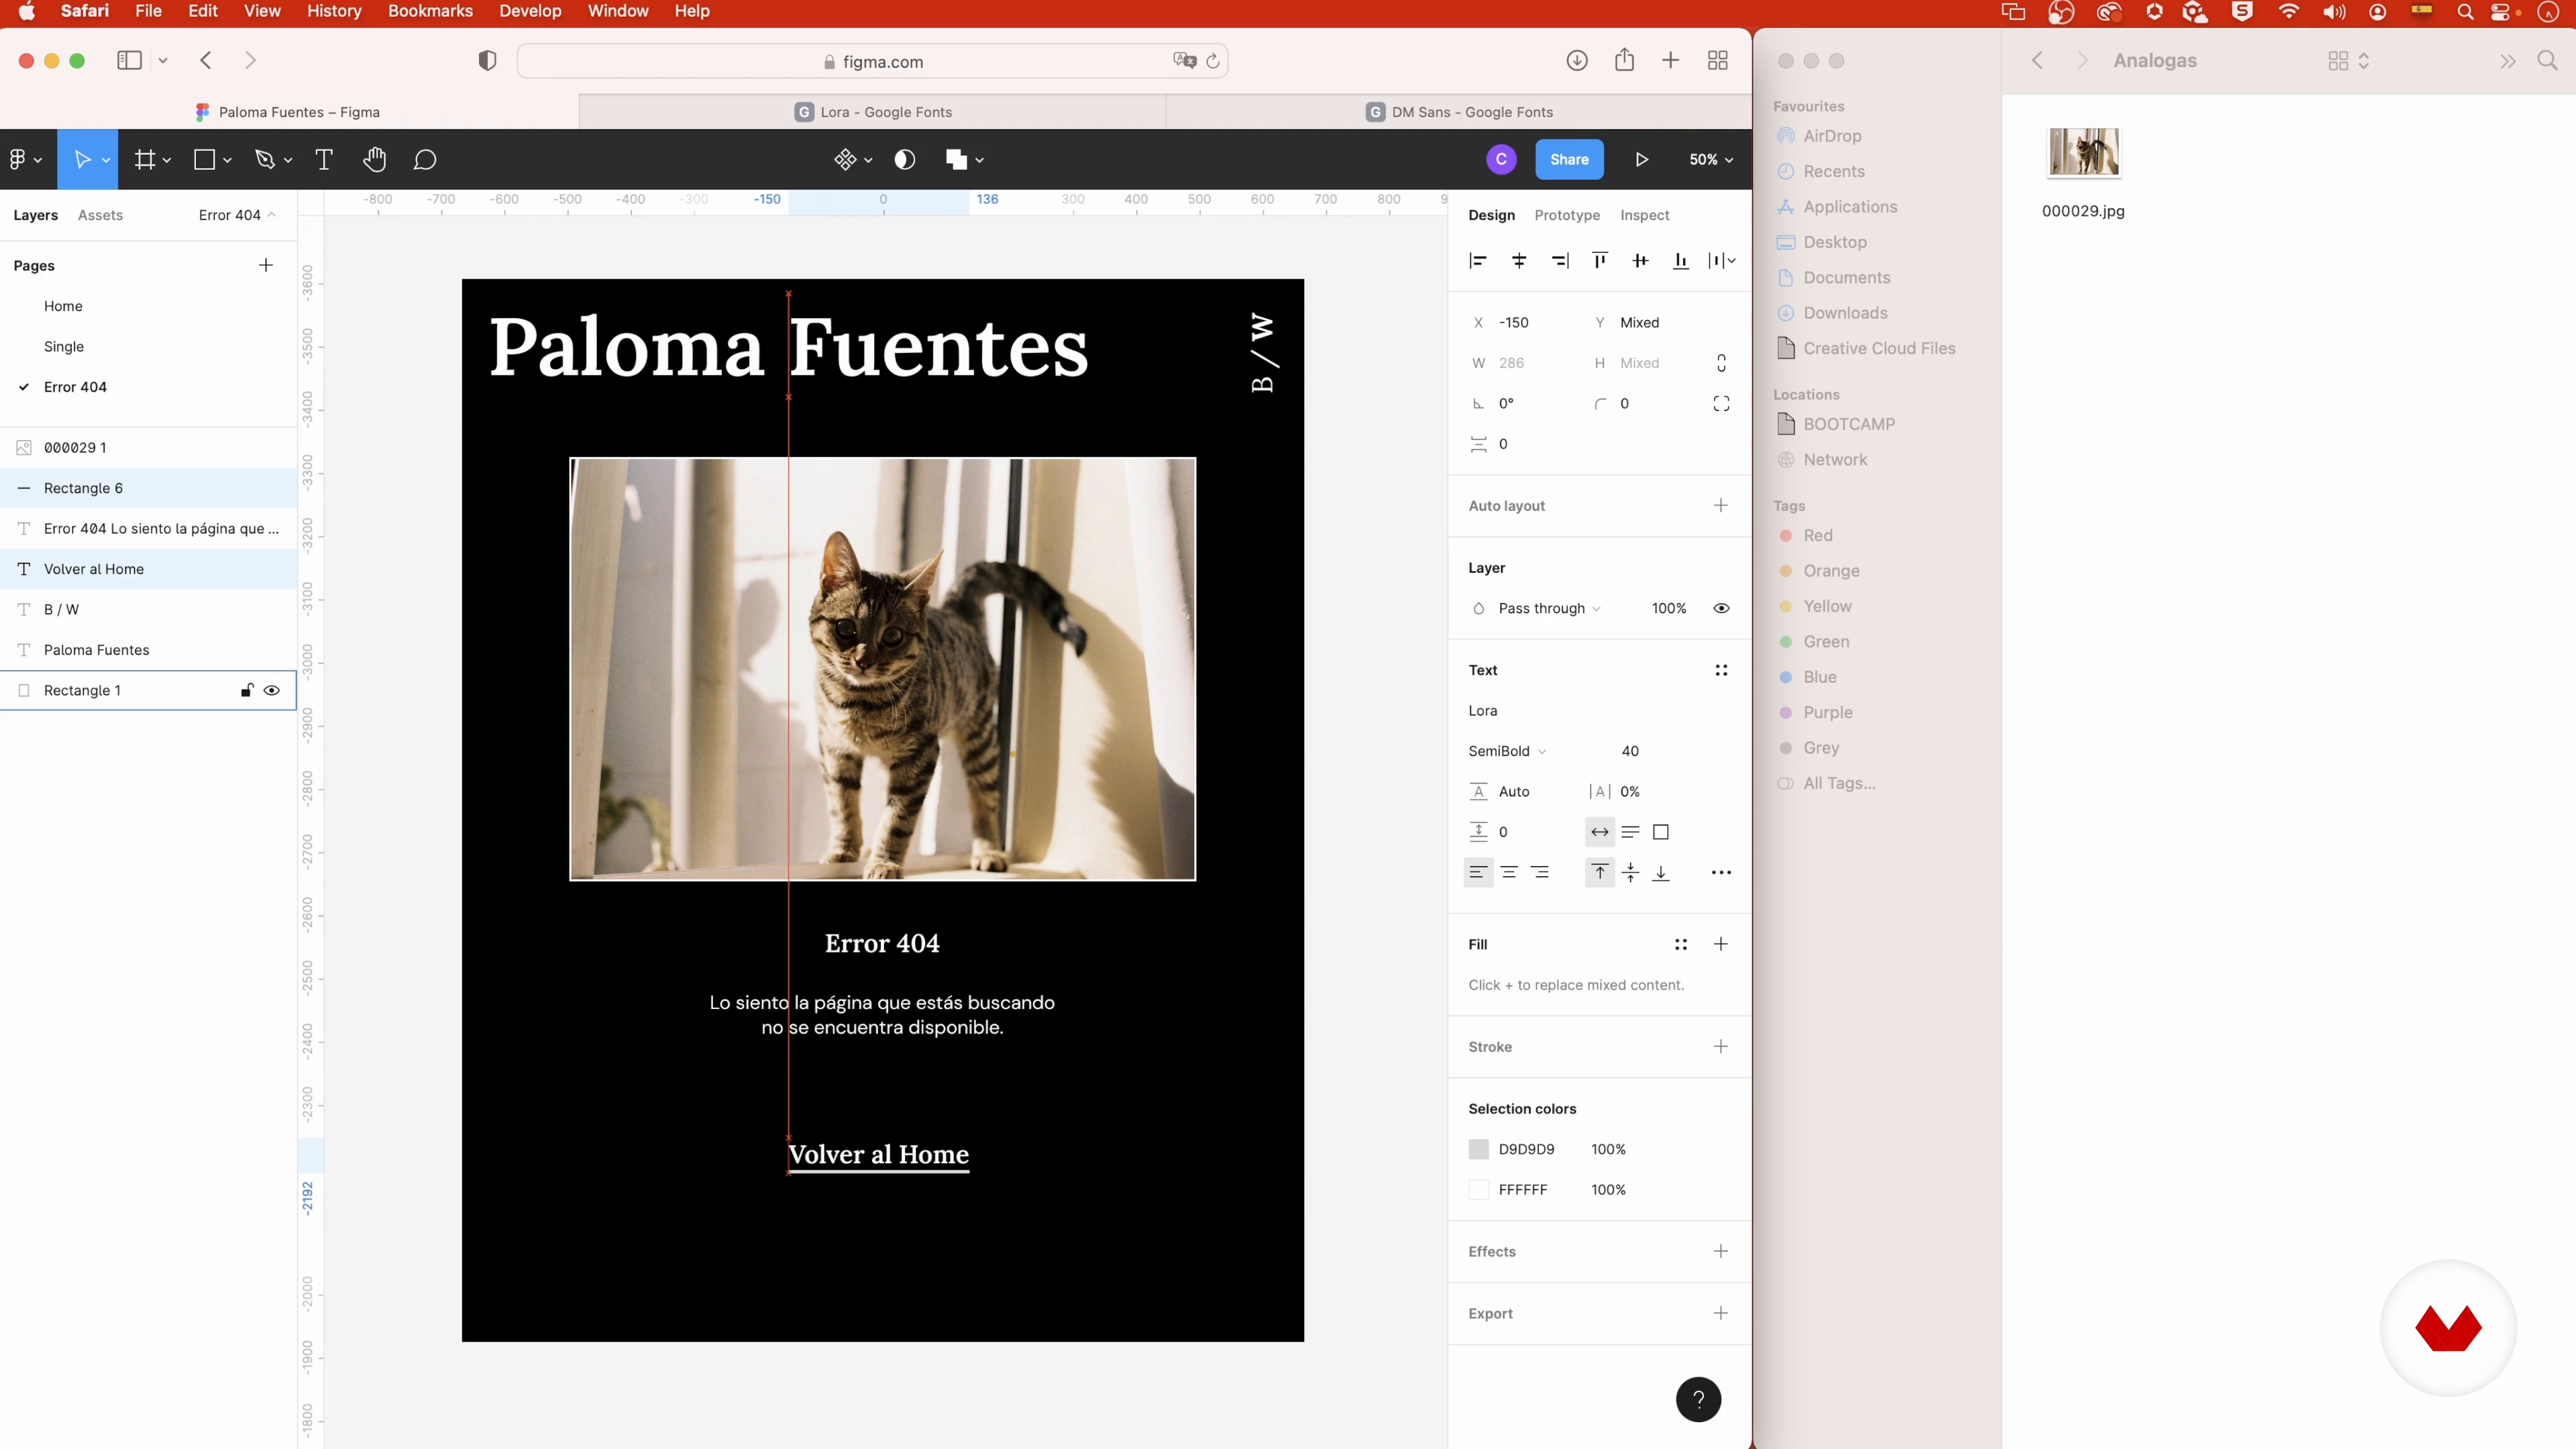This screenshot has height=1449, width=2576.
Task: Click the Help question mark button
Action: pyautogui.click(x=1698, y=1400)
